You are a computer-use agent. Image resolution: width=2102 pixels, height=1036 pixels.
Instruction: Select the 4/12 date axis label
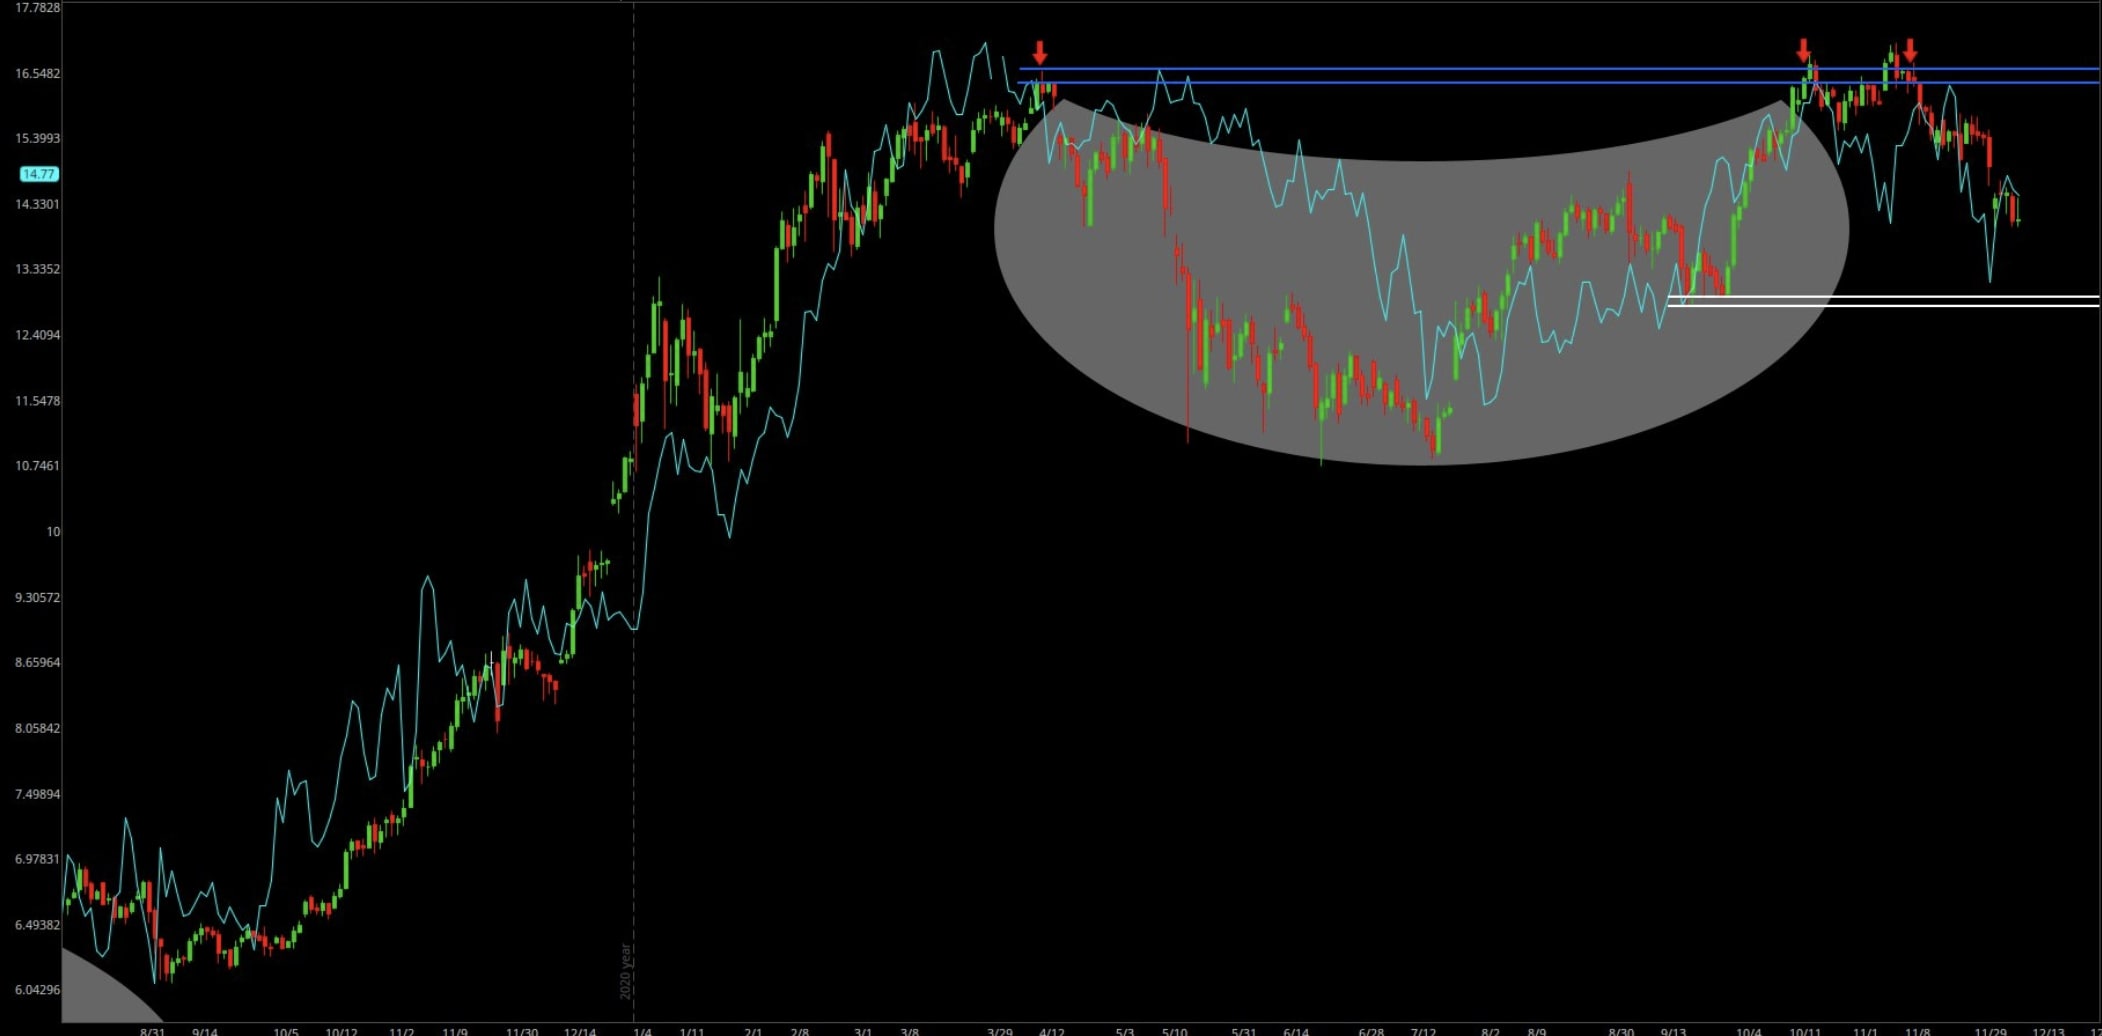tap(1052, 1031)
